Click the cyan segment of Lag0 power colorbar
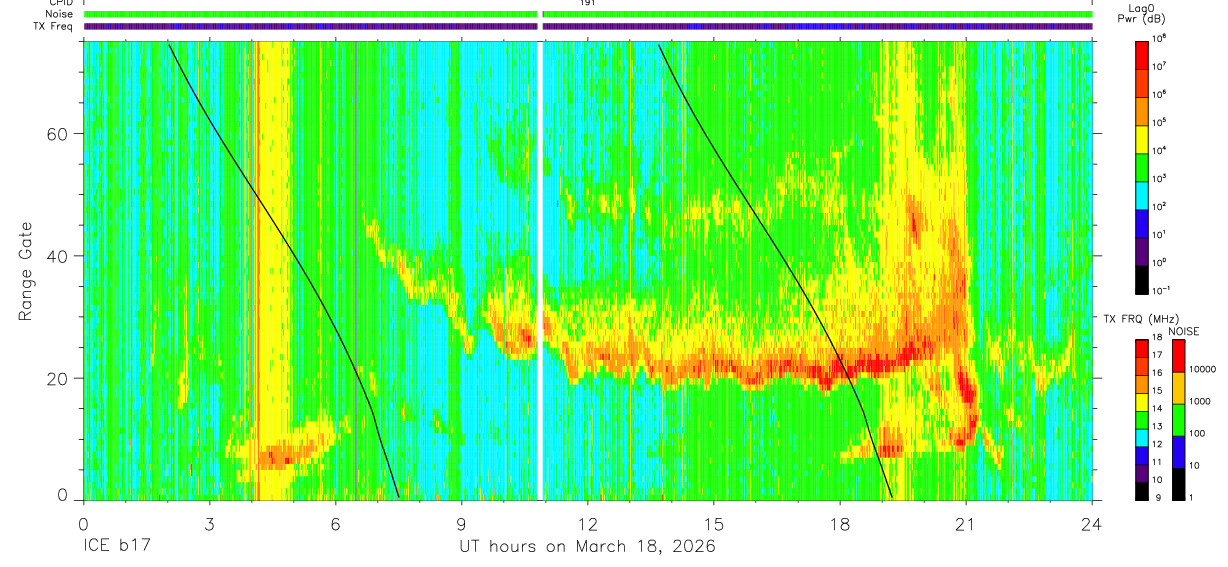 pyautogui.click(x=1141, y=194)
